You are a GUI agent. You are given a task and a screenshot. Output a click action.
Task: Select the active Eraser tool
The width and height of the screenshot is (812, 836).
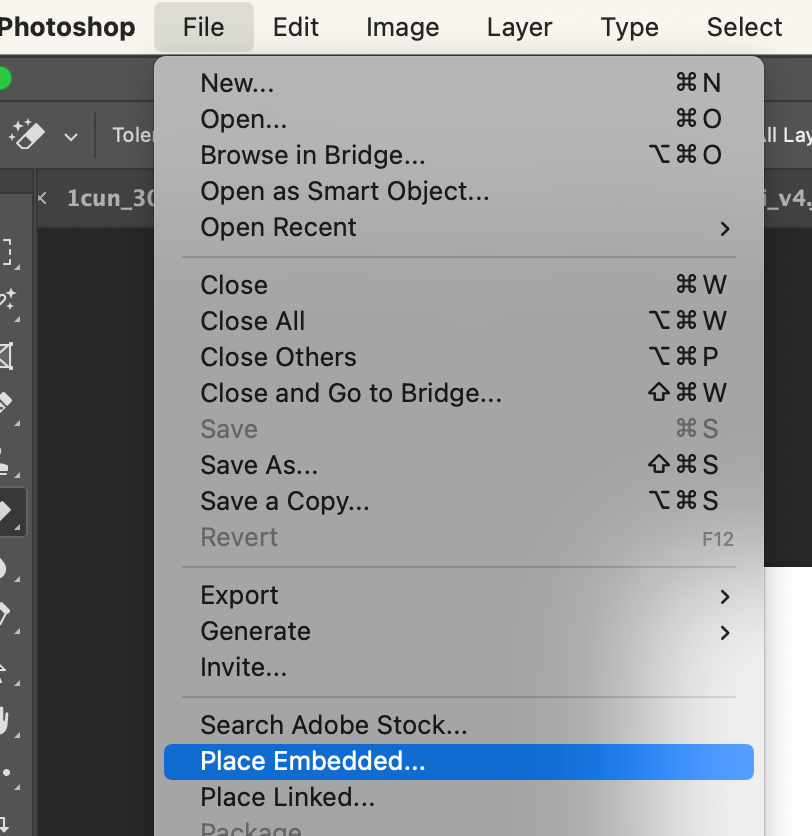point(7,513)
